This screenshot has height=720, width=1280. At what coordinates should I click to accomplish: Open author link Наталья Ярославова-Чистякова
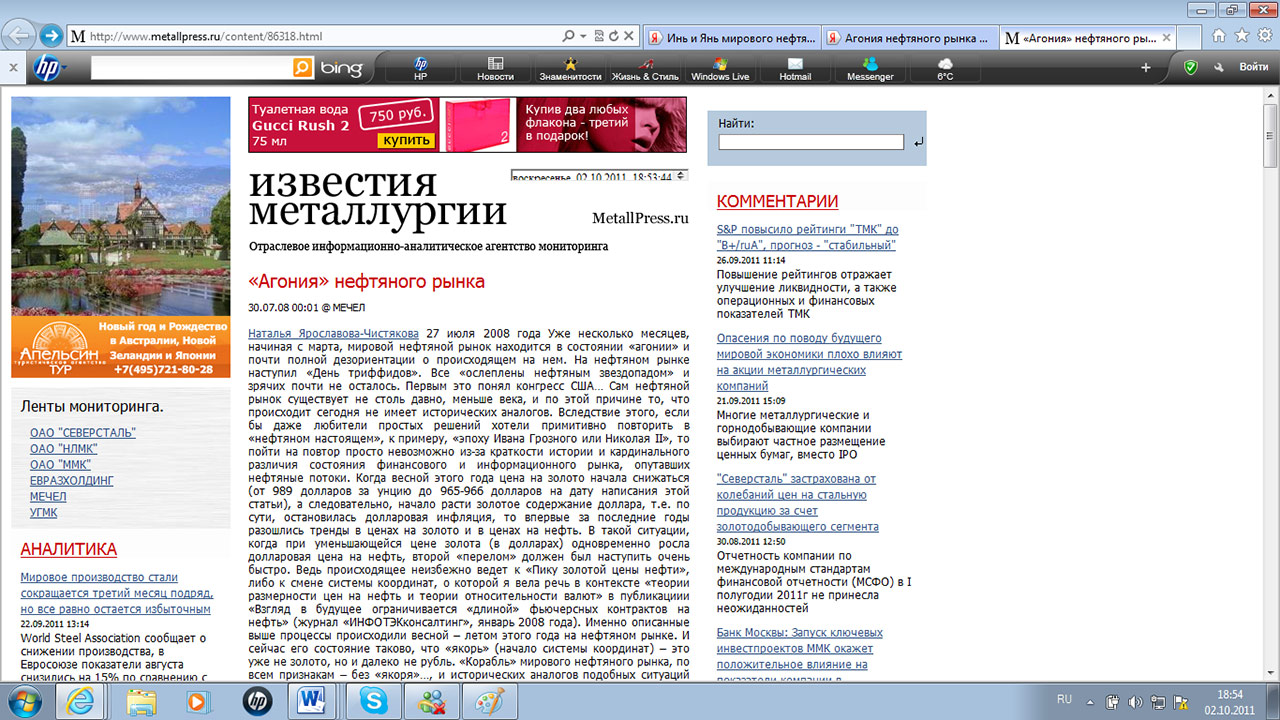coord(334,332)
